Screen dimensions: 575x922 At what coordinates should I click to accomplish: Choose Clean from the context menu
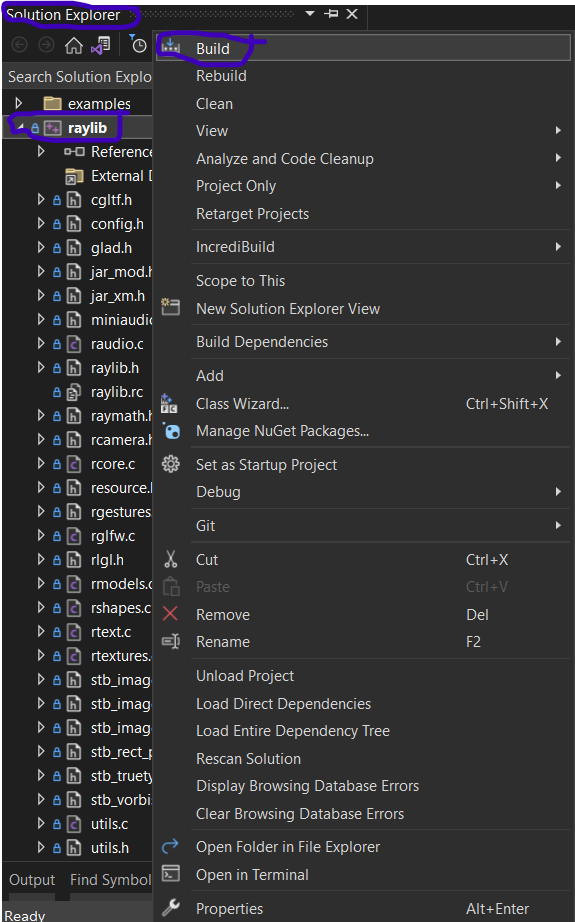click(x=363, y=104)
